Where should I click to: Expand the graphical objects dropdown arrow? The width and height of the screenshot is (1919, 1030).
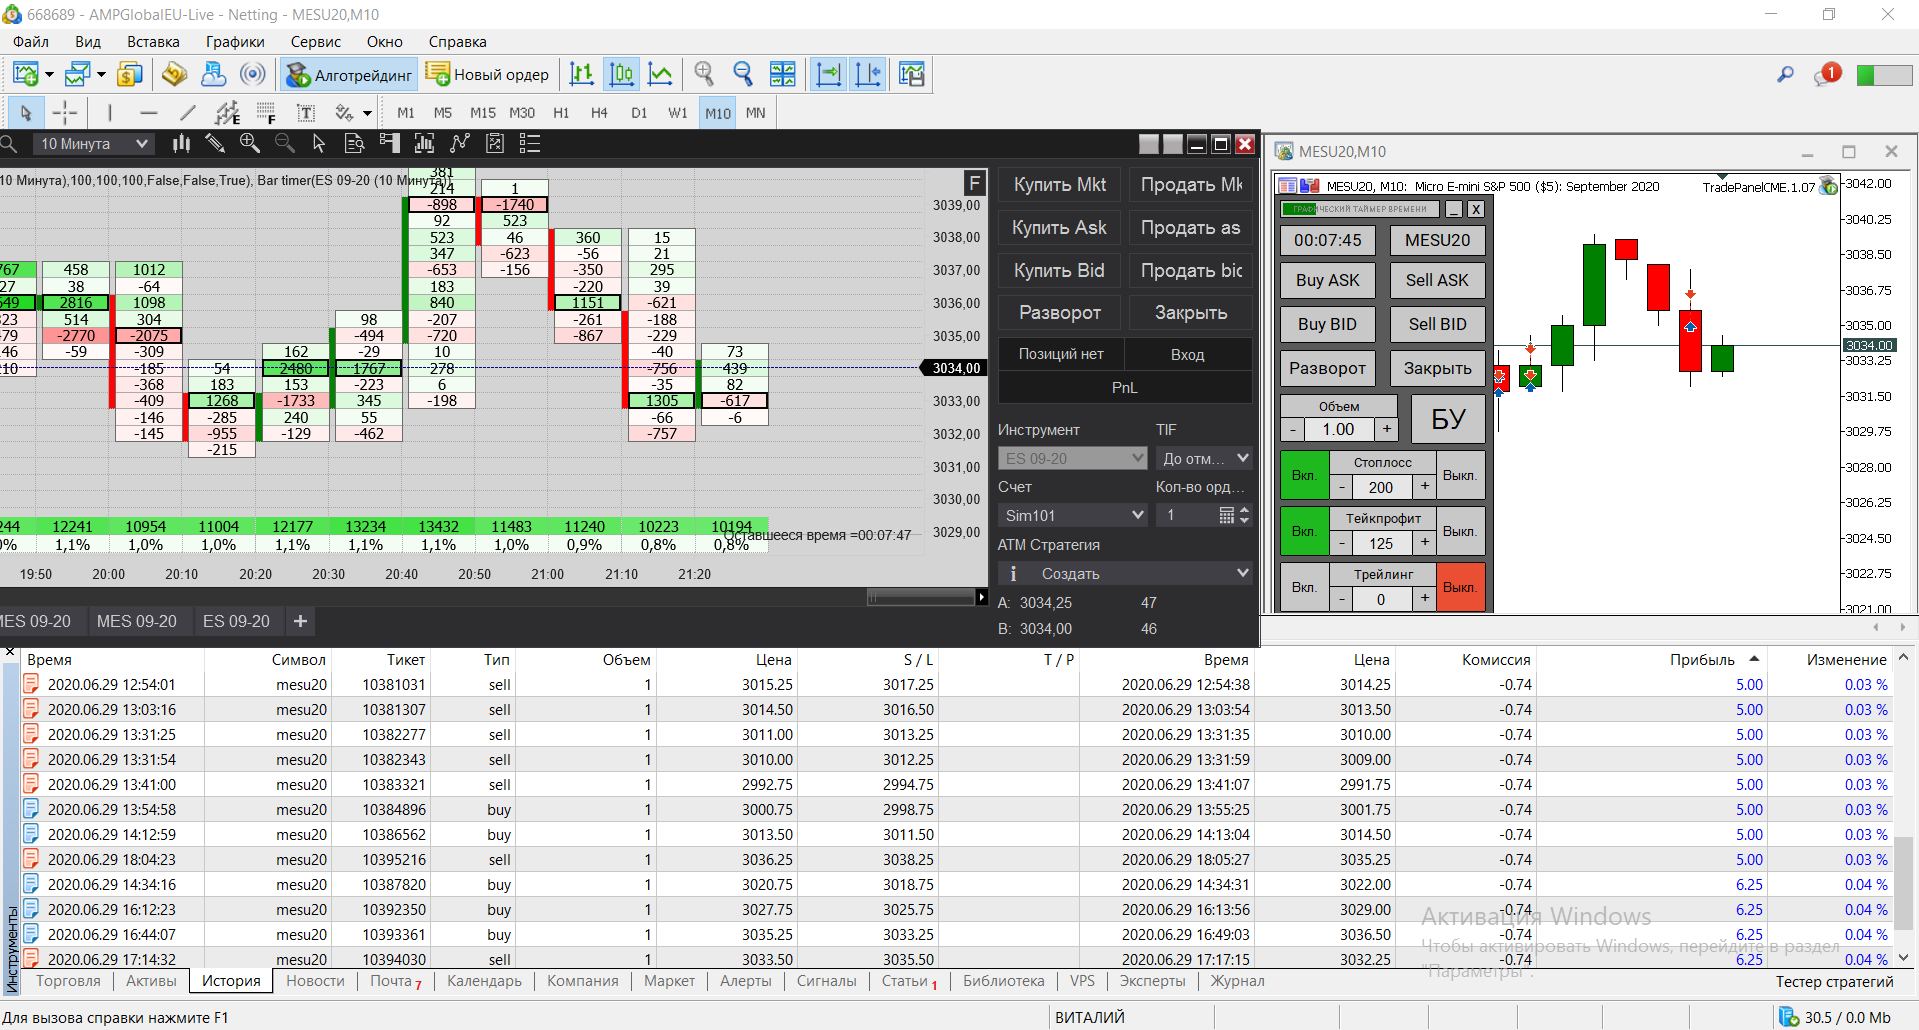pyautogui.click(x=367, y=113)
